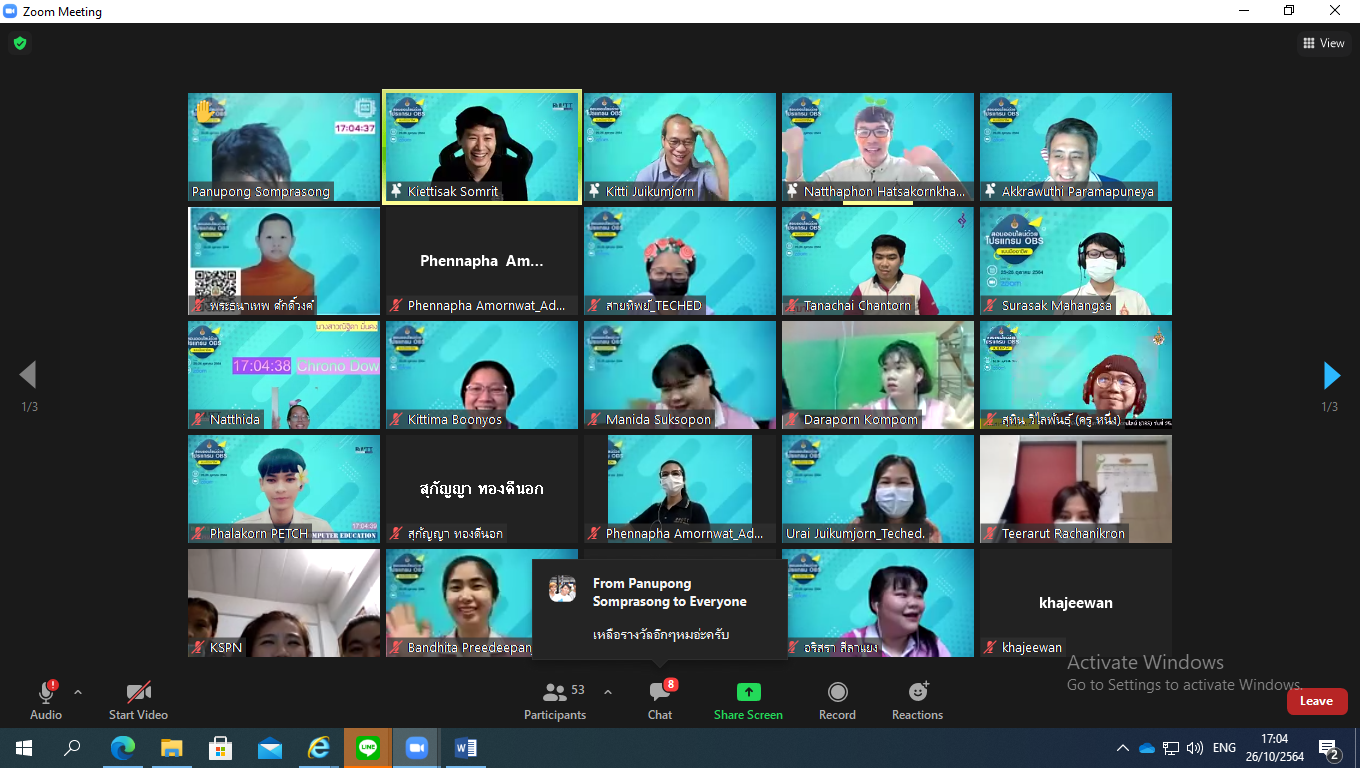Open Windows taskbar search

[x=72, y=748]
